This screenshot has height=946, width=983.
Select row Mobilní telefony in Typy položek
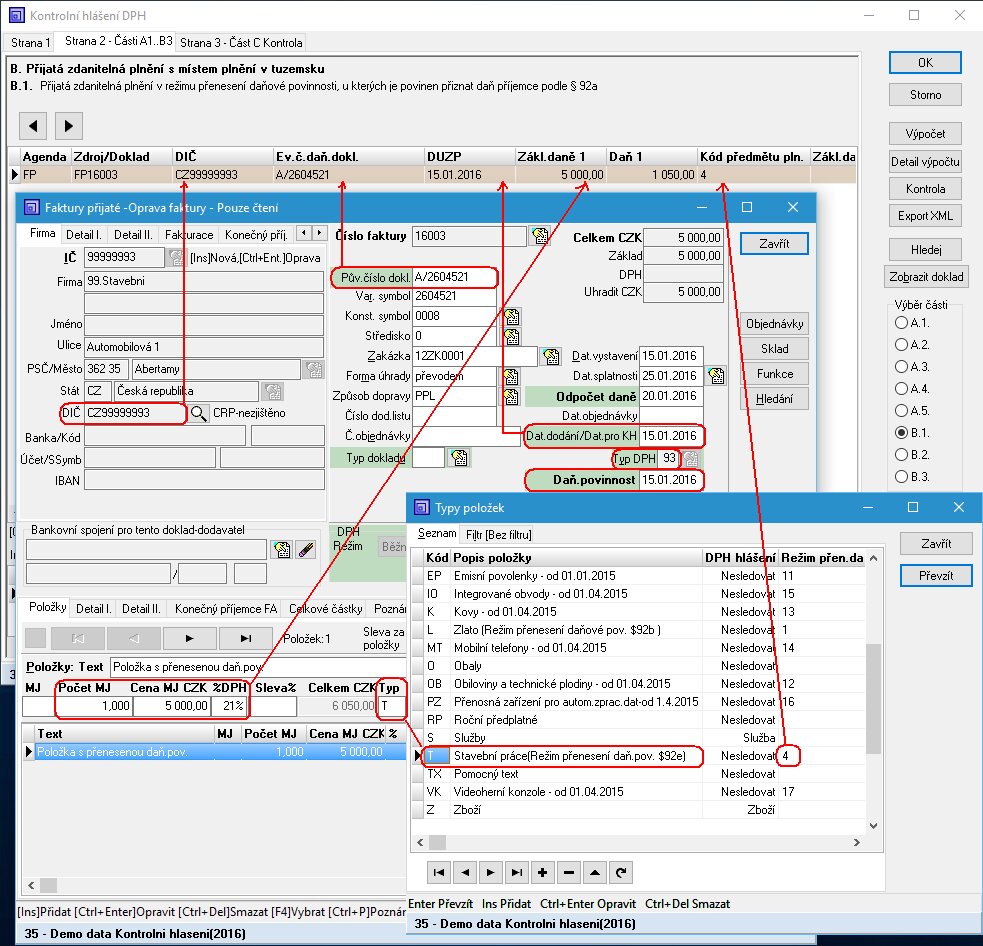(639, 648)
